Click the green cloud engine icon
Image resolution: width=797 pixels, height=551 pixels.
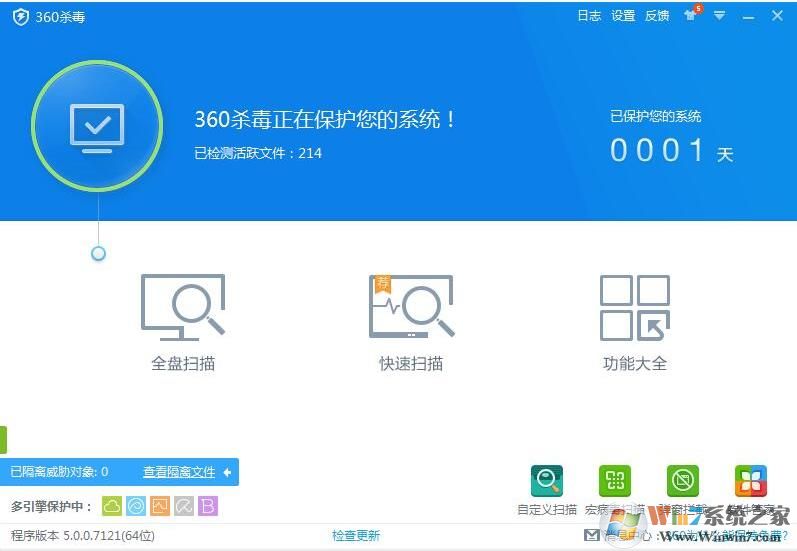coord(112,506)
